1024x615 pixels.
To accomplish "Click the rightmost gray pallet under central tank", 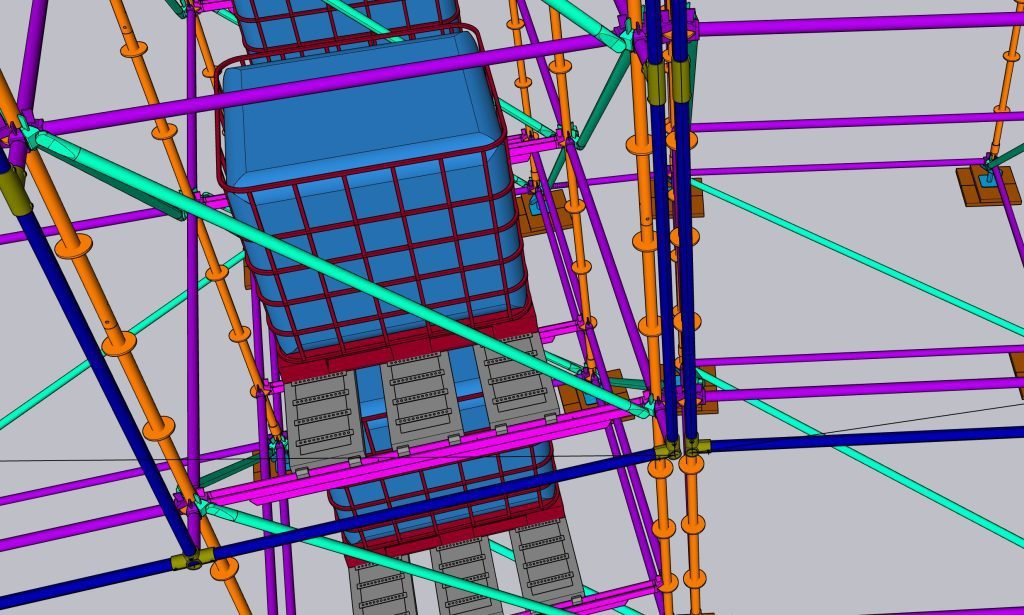I will point(514,380).
